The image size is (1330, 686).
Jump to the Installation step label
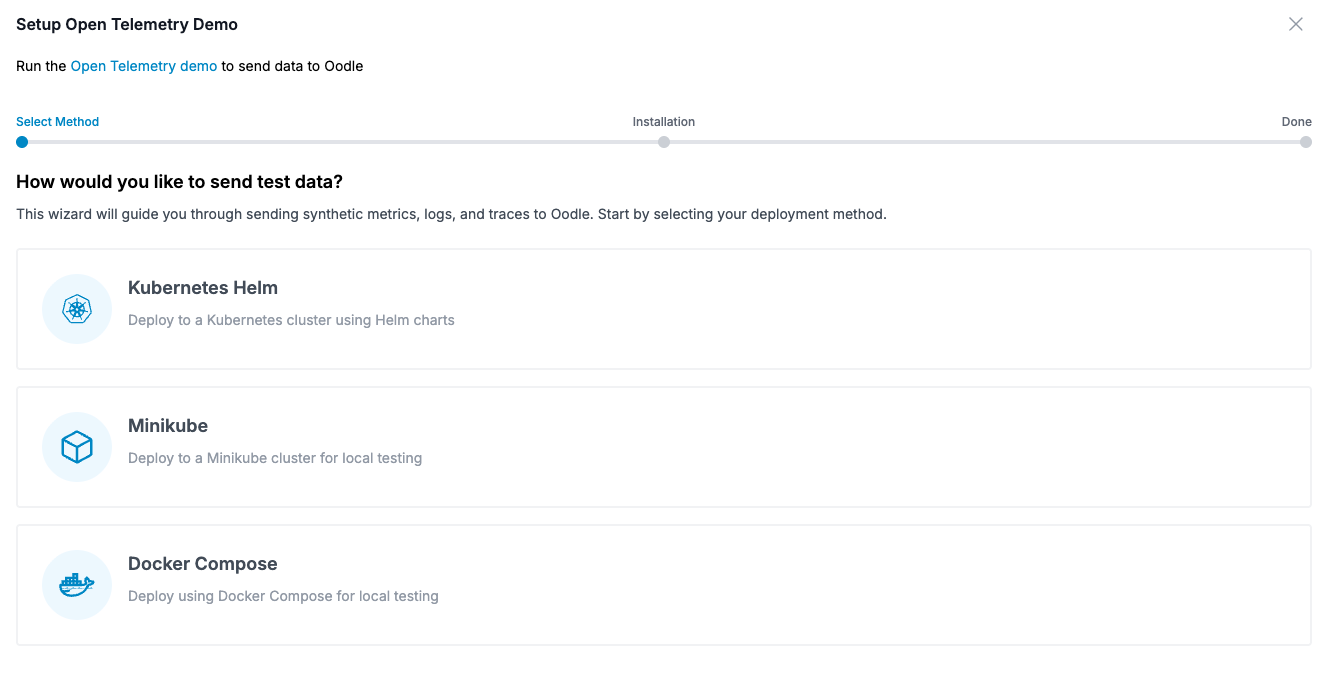coord(663,122)
